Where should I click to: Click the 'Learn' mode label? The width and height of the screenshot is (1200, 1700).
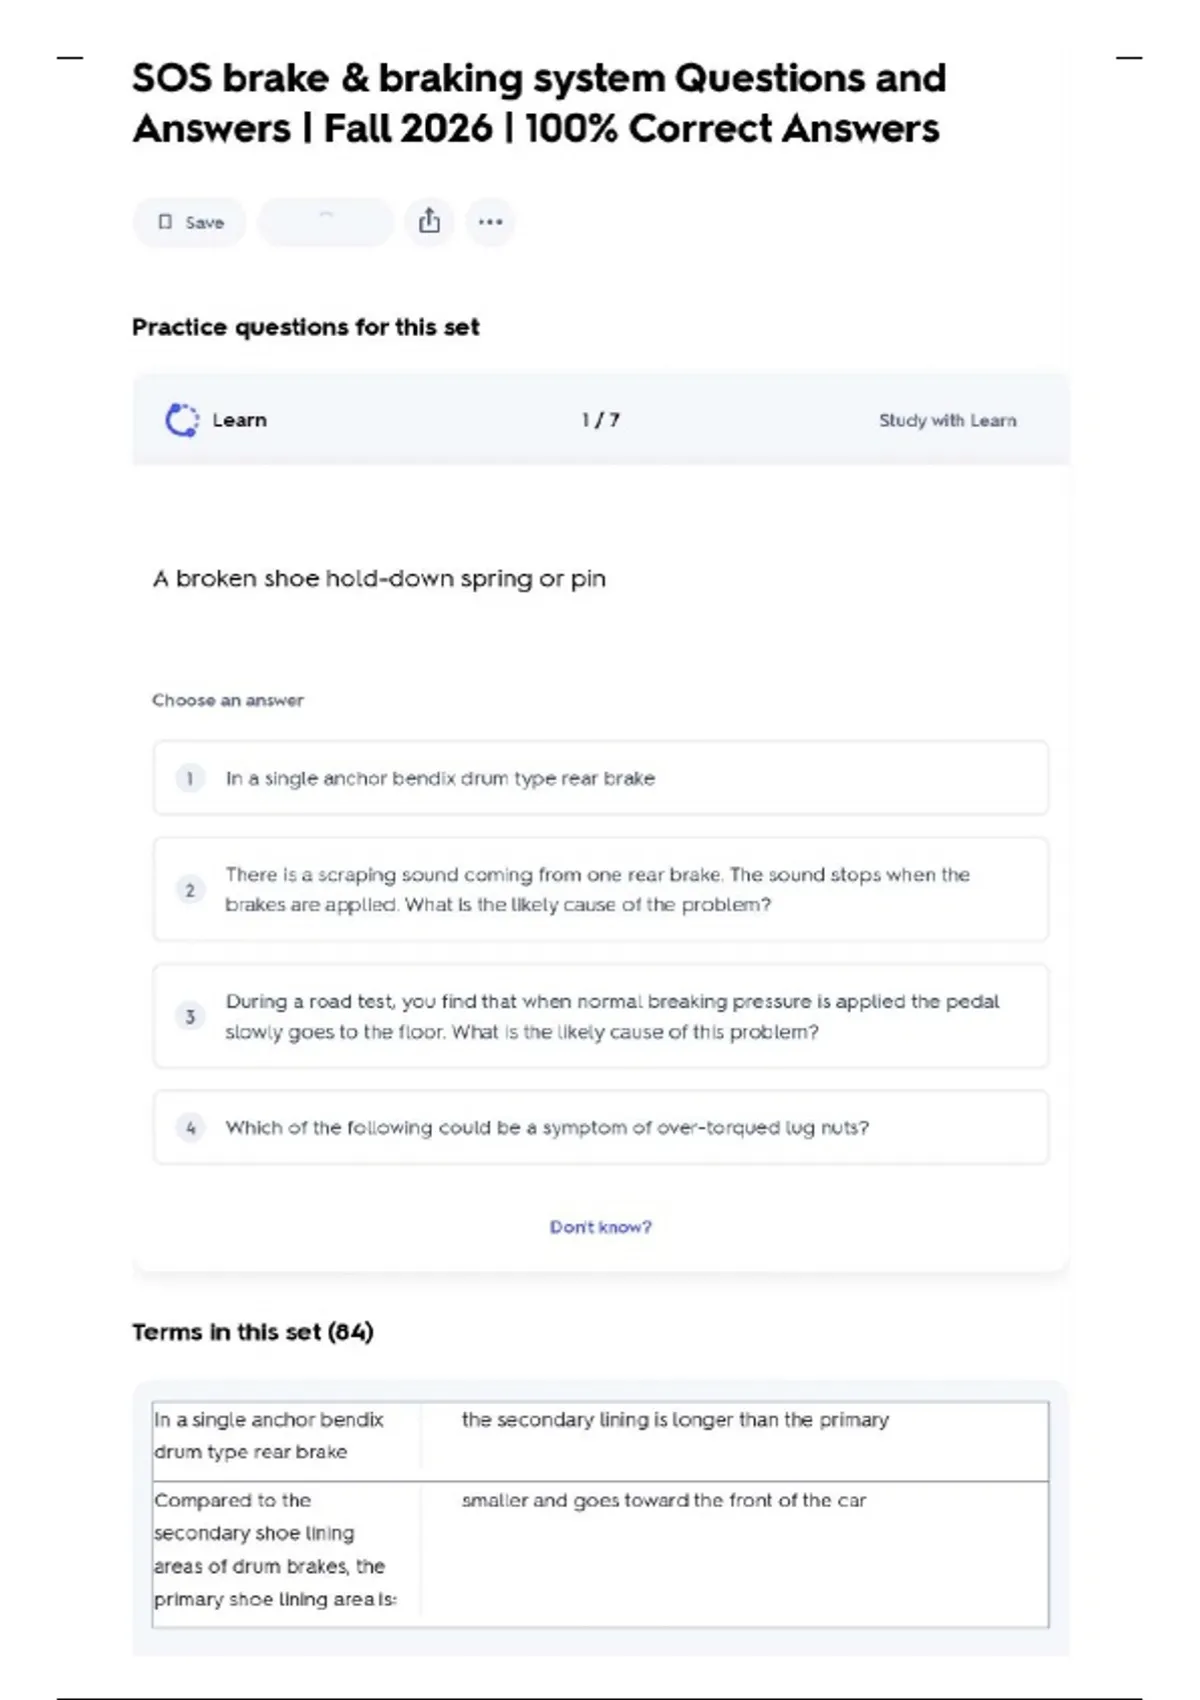(x=239, y=420)
